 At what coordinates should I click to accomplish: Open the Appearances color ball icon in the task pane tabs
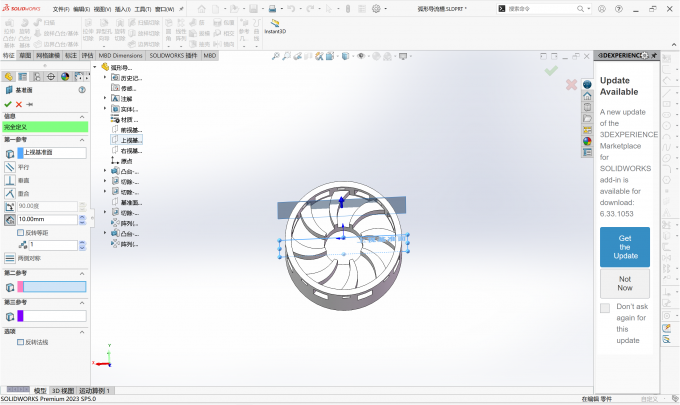[587, 141]
